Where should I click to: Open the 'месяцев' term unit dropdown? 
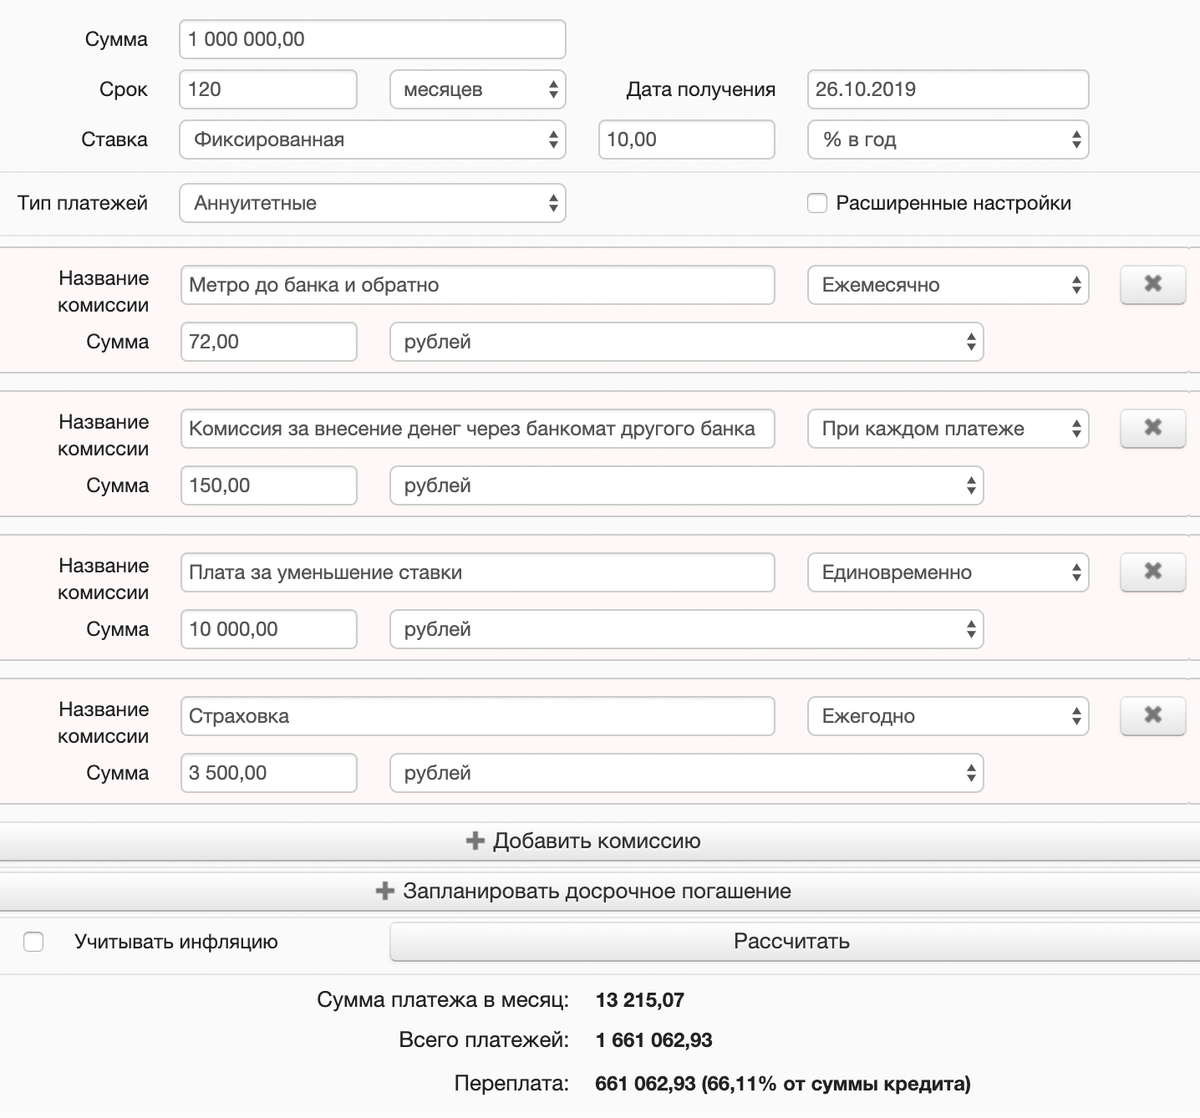coord(478,89)
